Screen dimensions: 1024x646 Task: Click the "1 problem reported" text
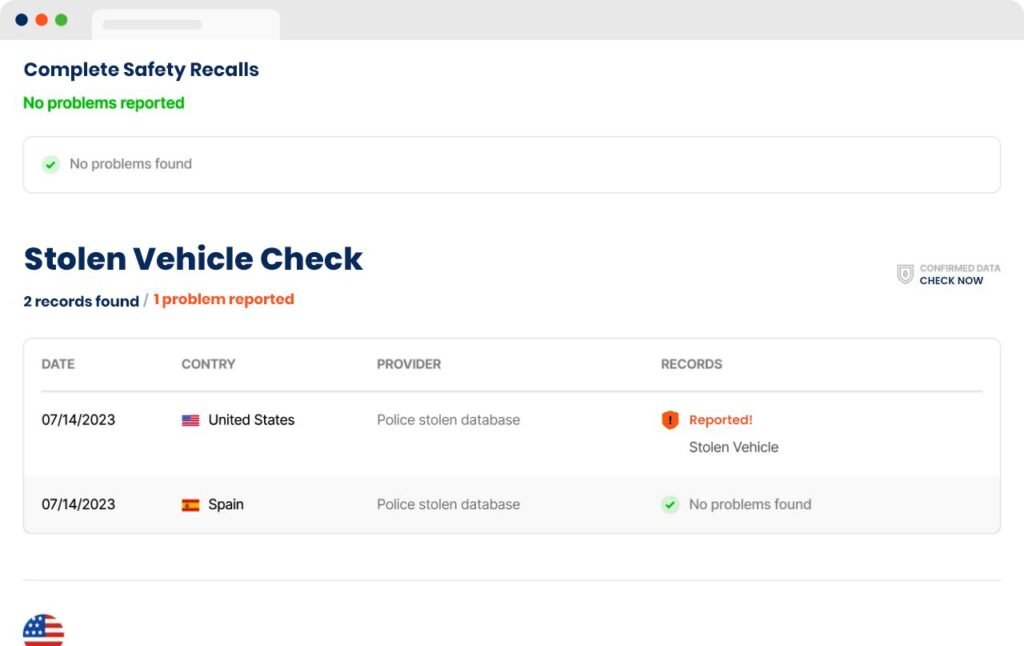pos(224,299)
